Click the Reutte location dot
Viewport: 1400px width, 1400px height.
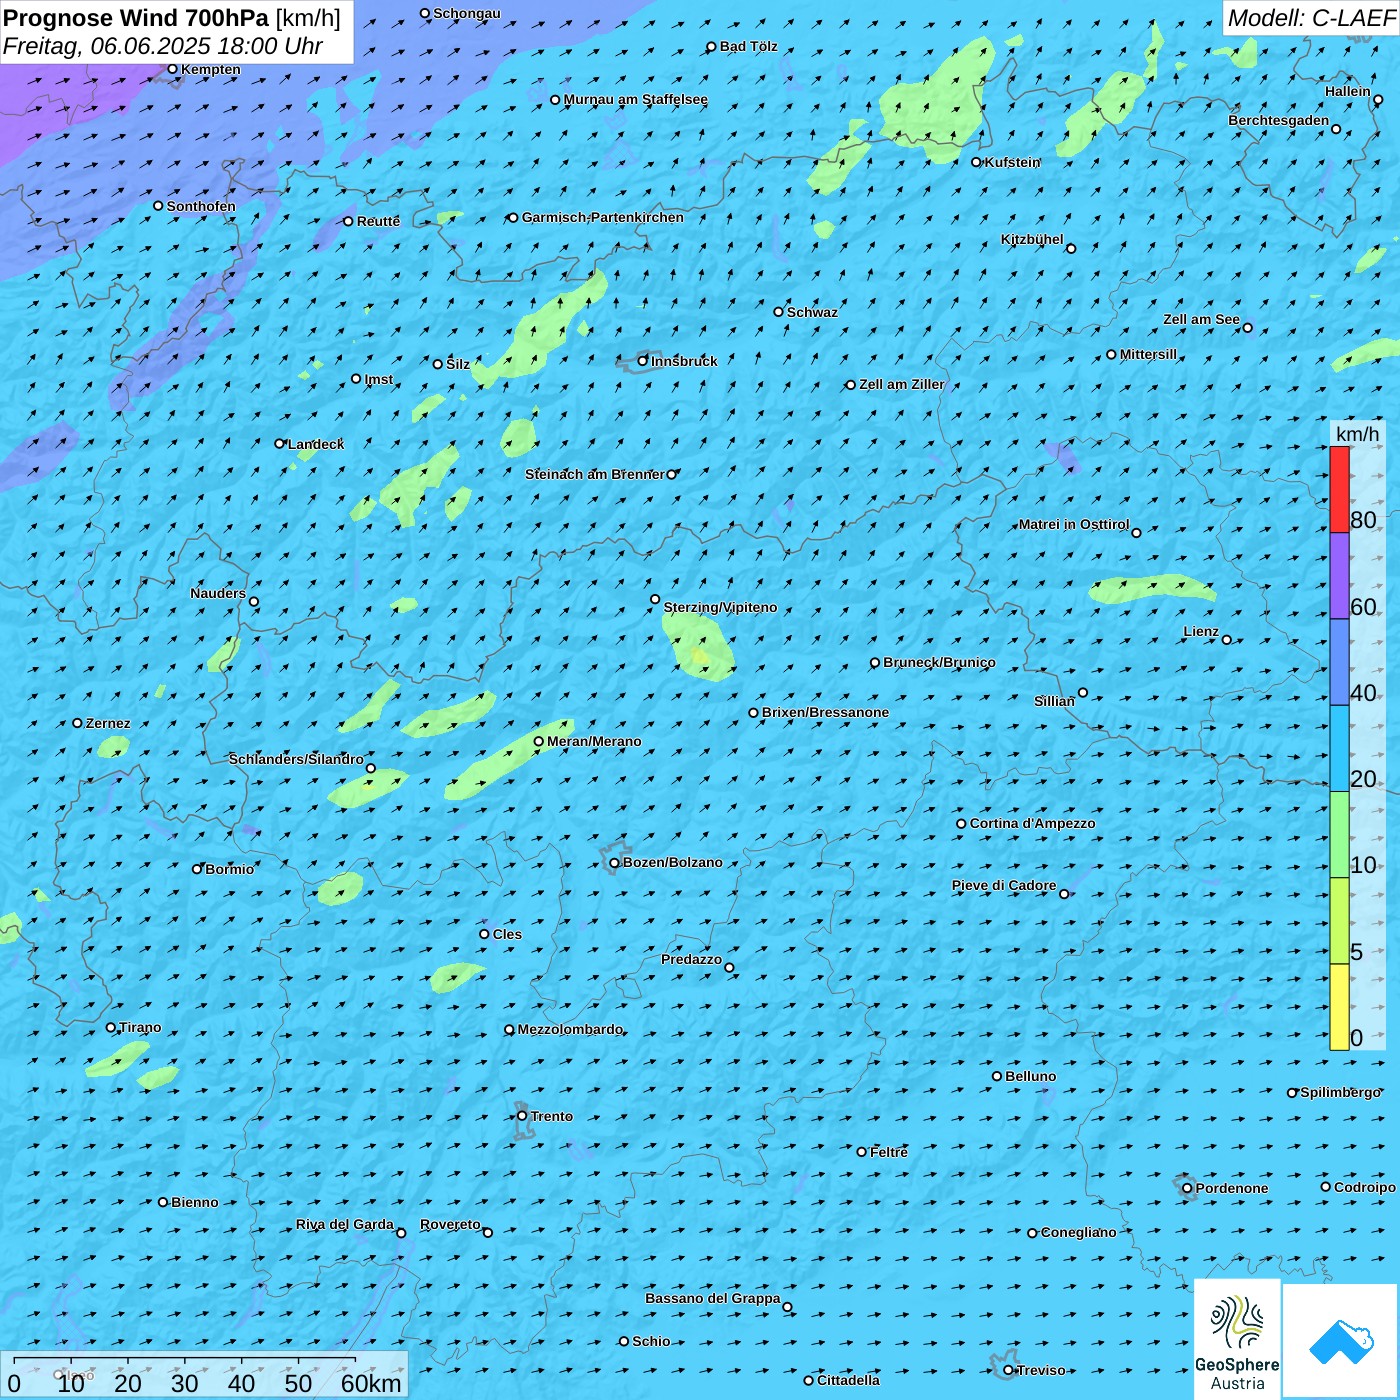(x=348, y=221)
